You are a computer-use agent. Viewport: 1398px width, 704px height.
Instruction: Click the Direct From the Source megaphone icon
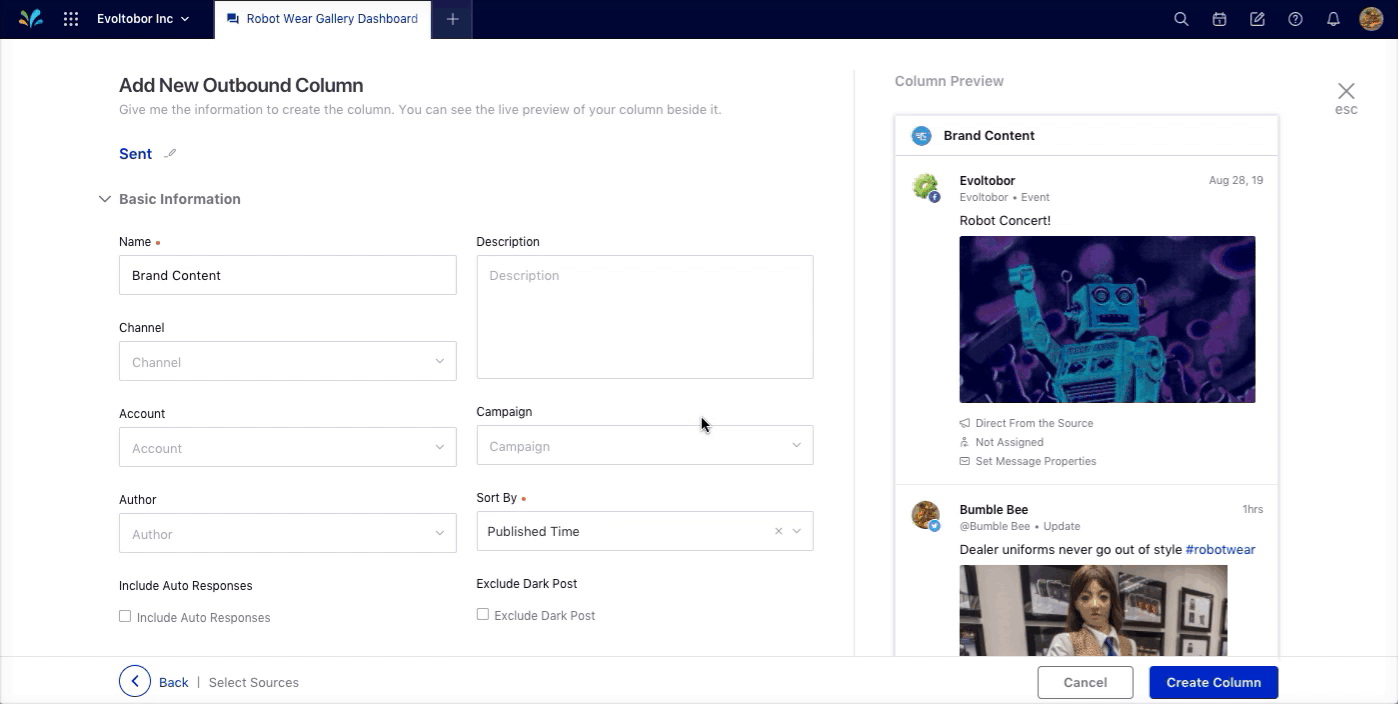[x=965, y=423]
